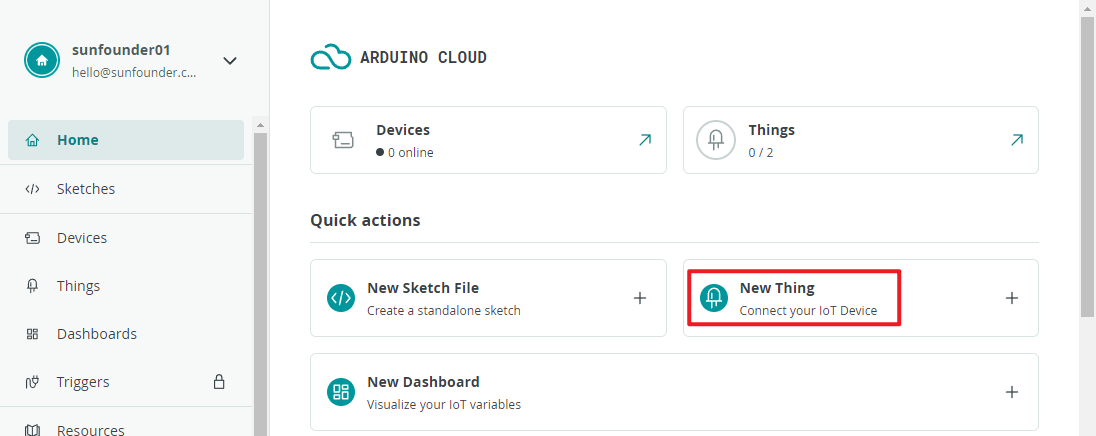Image resolution: width=1096 pixels, height=436 pixels.
Task: Click the board icon in Devices card
Action: (343, 140)
